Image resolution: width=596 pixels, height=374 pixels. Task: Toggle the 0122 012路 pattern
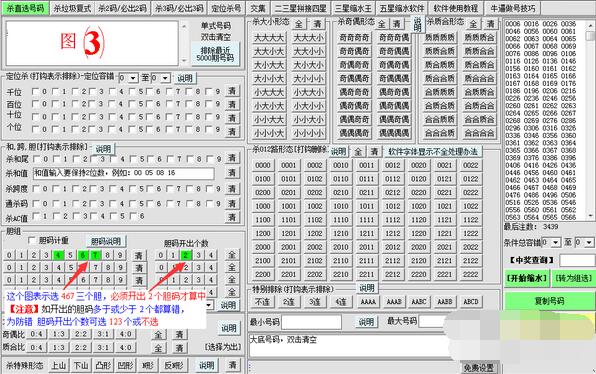point(471,179)
